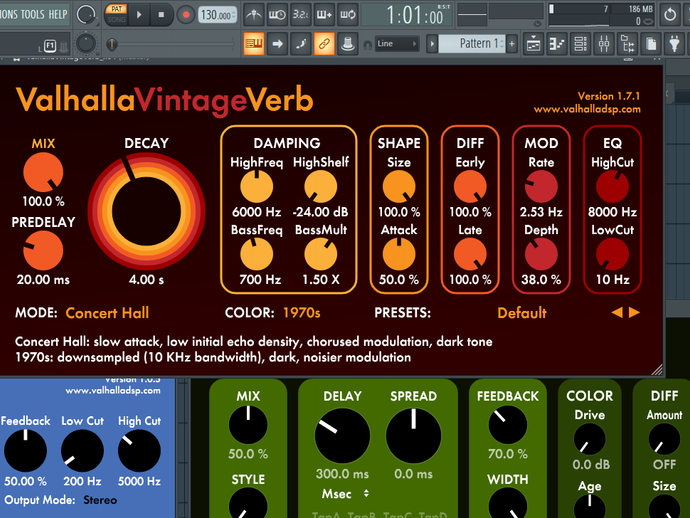
Task: Toggle wait for input before recording
Action: [277, 15]
